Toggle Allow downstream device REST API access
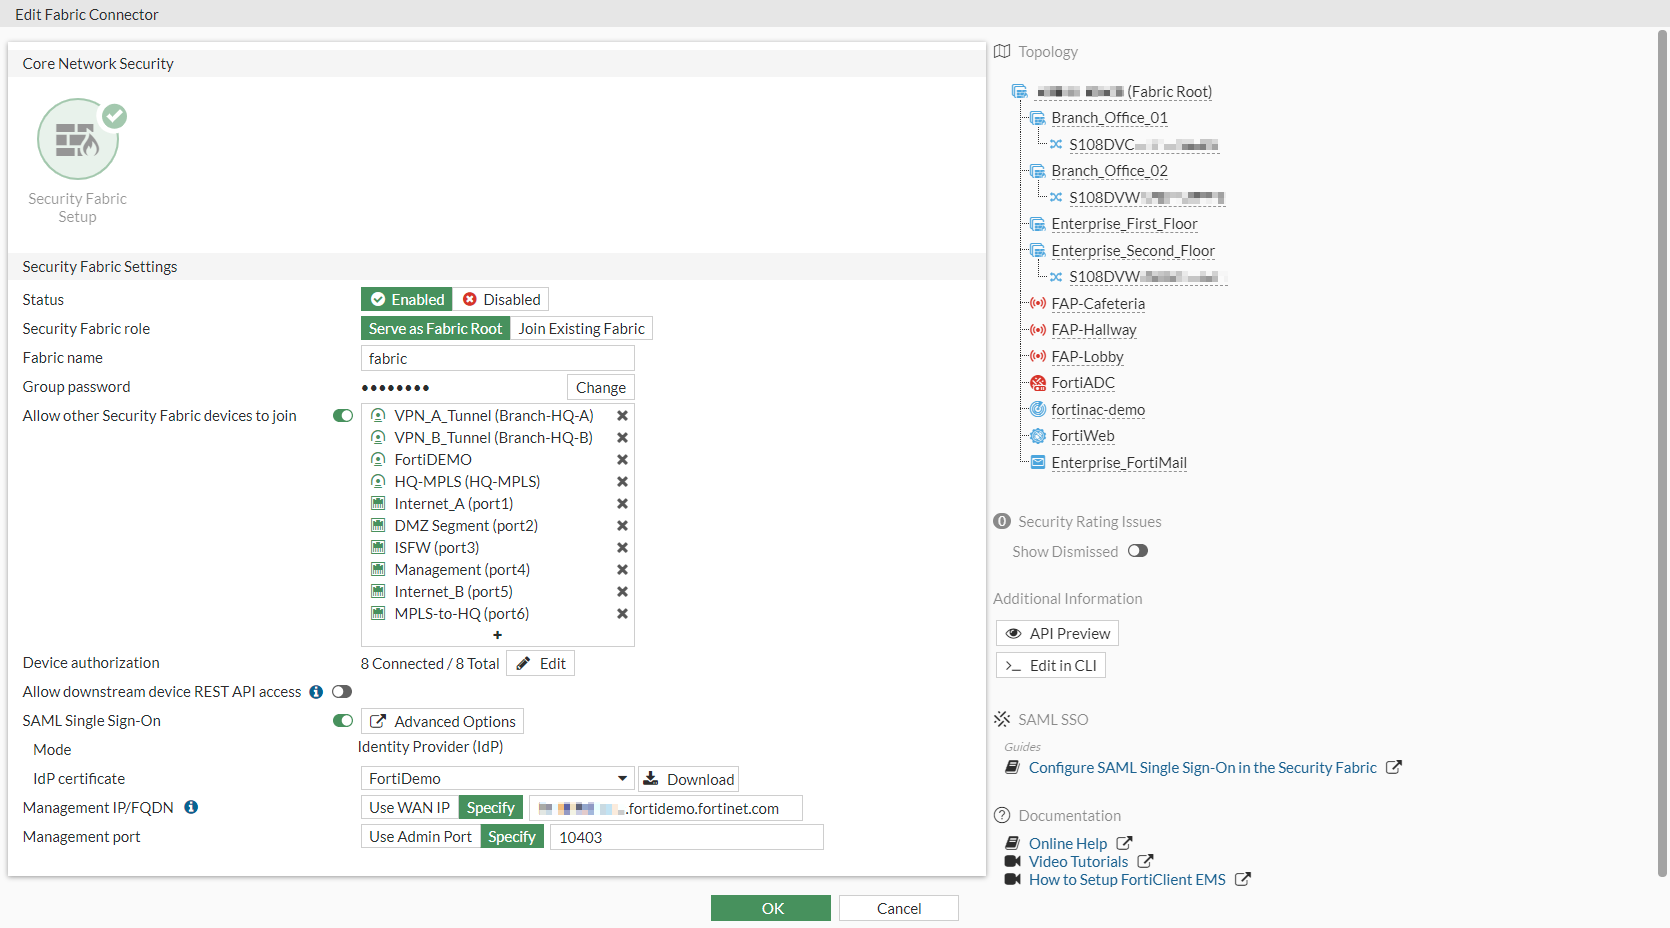Screen dimensions: 1670x928 tap(342, 692)
